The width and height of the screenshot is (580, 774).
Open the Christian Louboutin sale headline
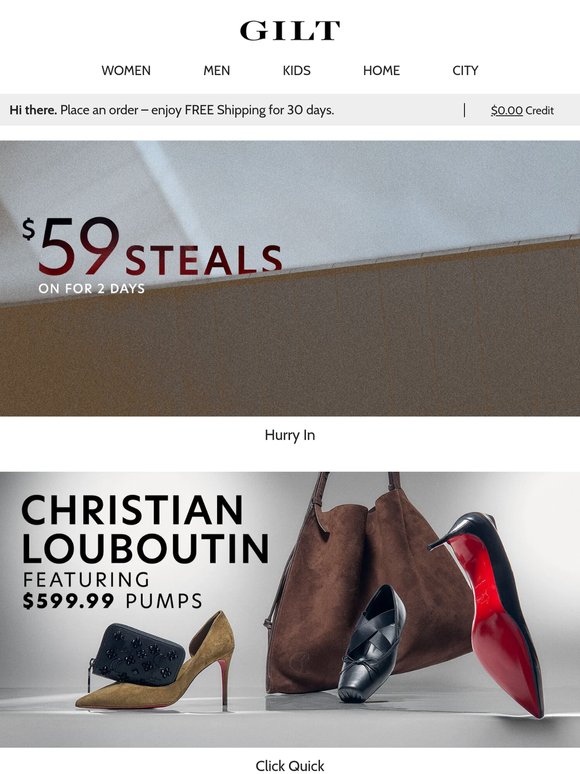pos(145,529)
